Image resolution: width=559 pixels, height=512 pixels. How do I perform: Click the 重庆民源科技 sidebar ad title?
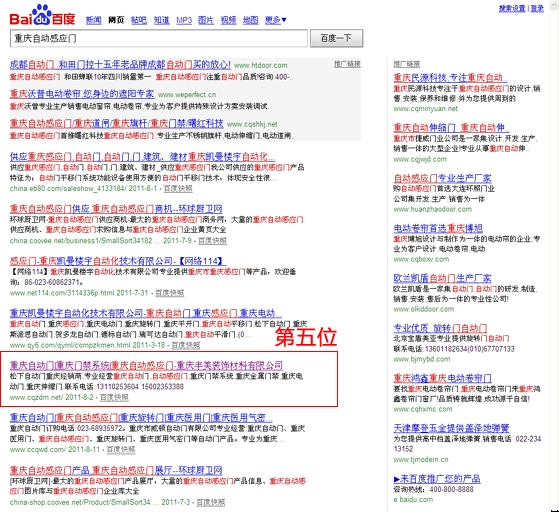450,78
